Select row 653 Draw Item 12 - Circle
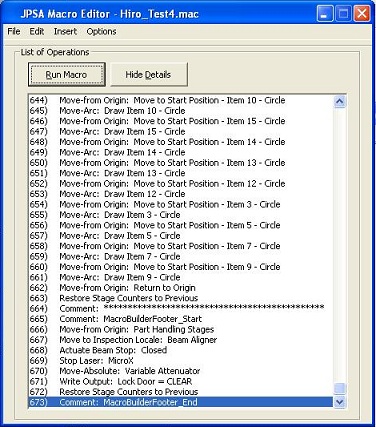Screen dimensions: 376x427 (181, 194)
